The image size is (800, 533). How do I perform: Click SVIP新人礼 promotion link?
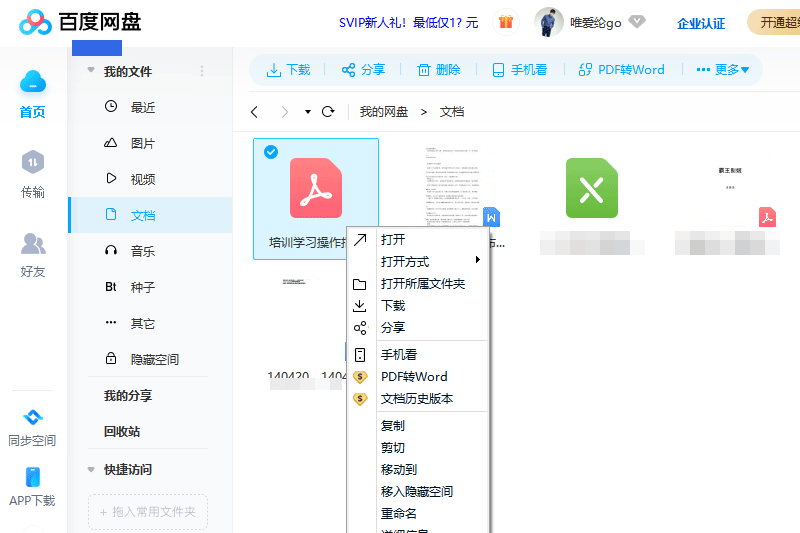tap(409, 23)
